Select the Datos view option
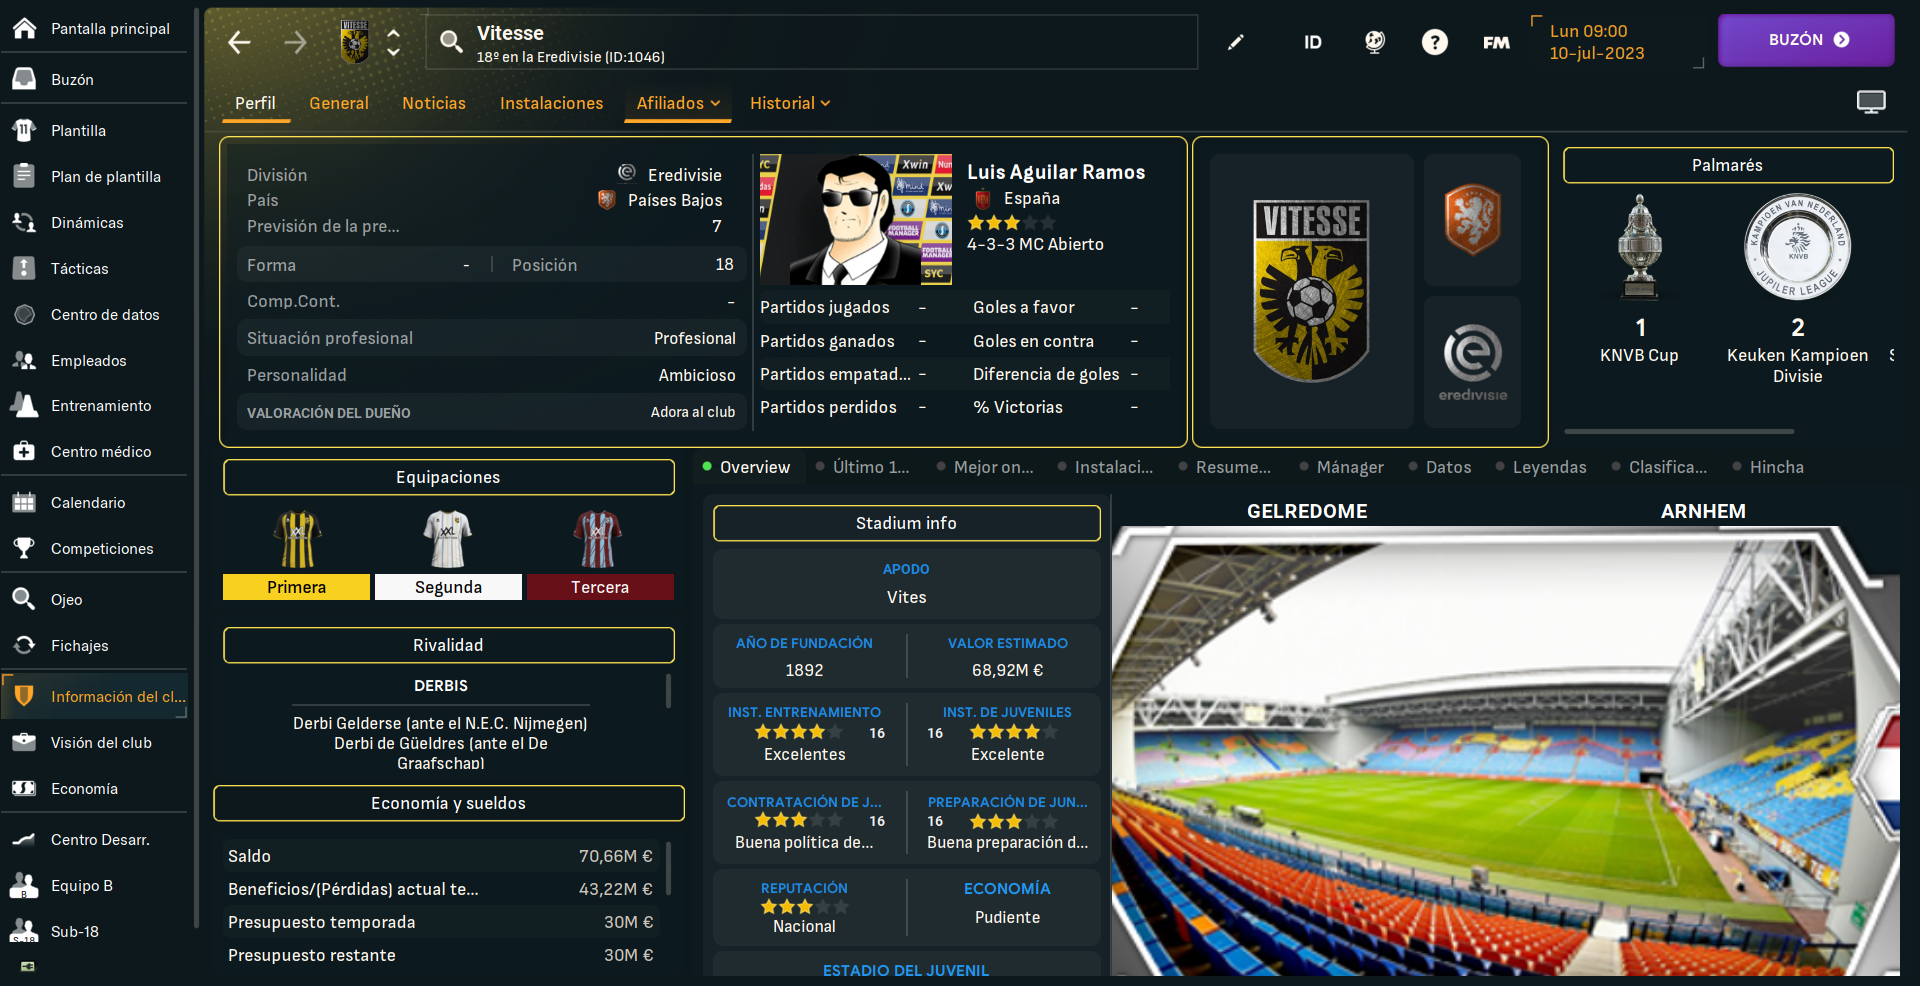 1440,467
